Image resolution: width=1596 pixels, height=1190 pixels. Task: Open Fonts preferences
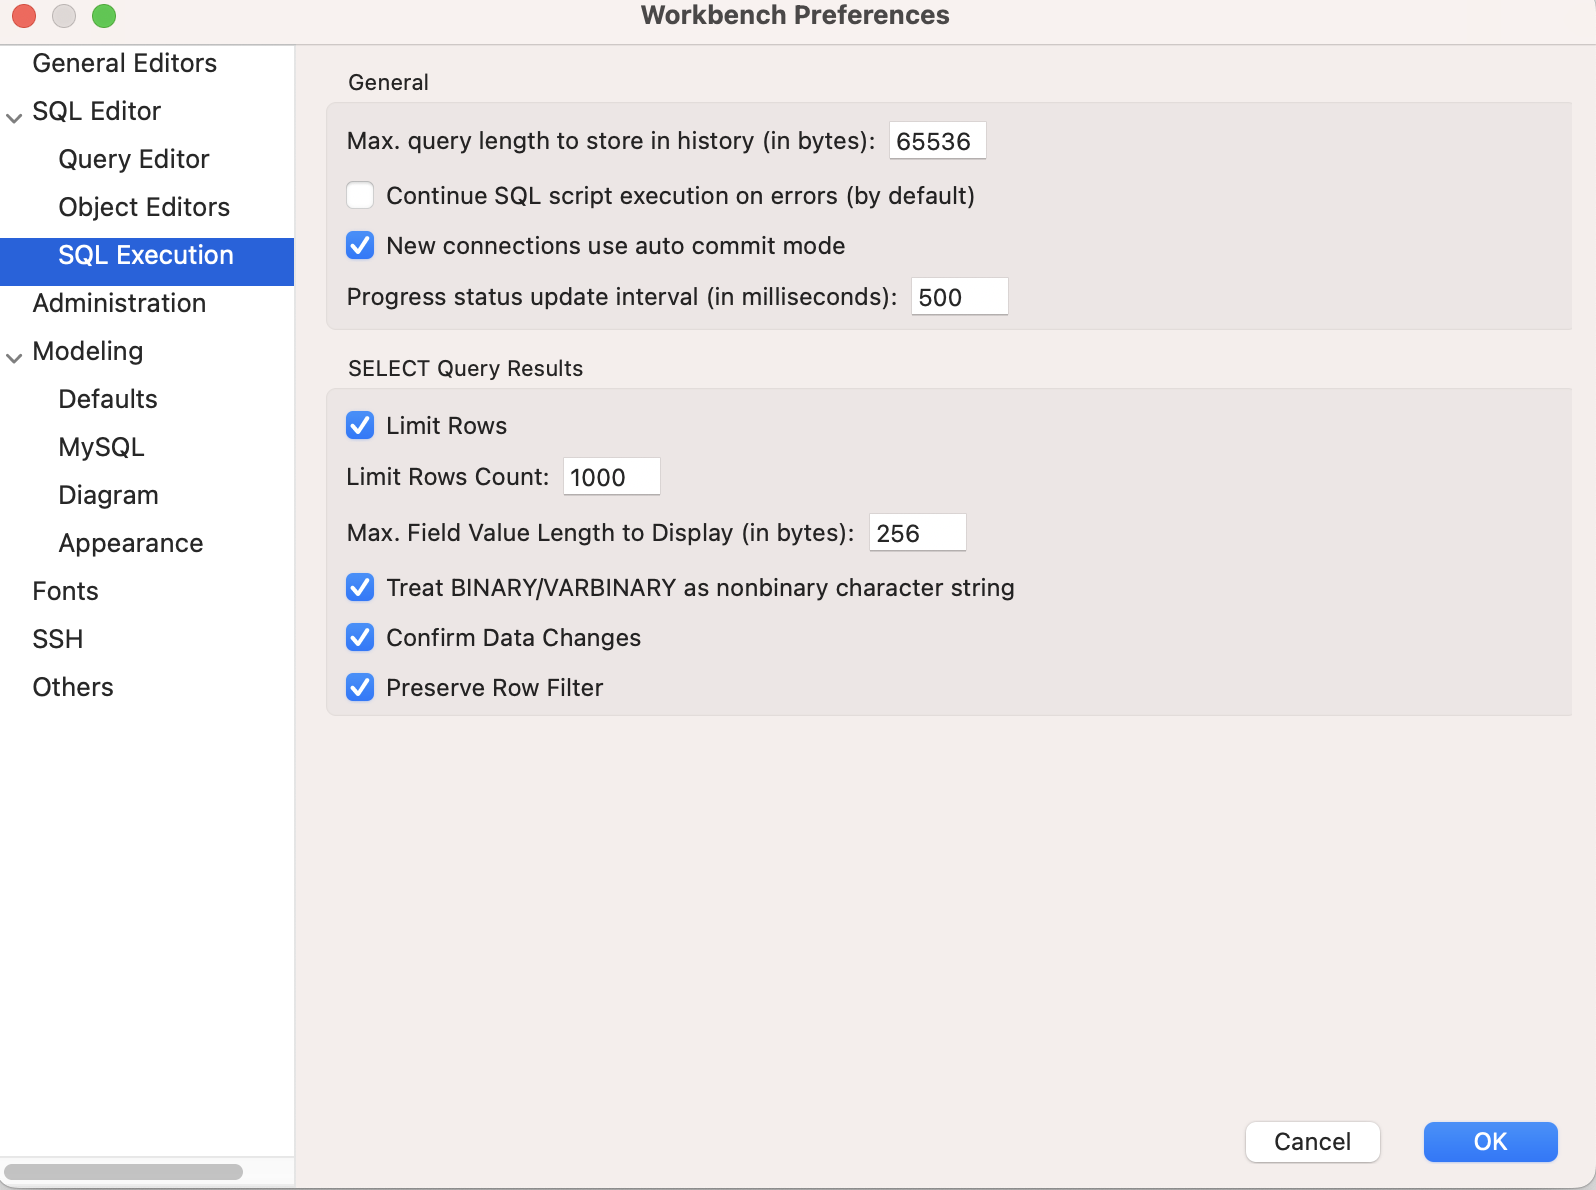(x=65, y=591)
